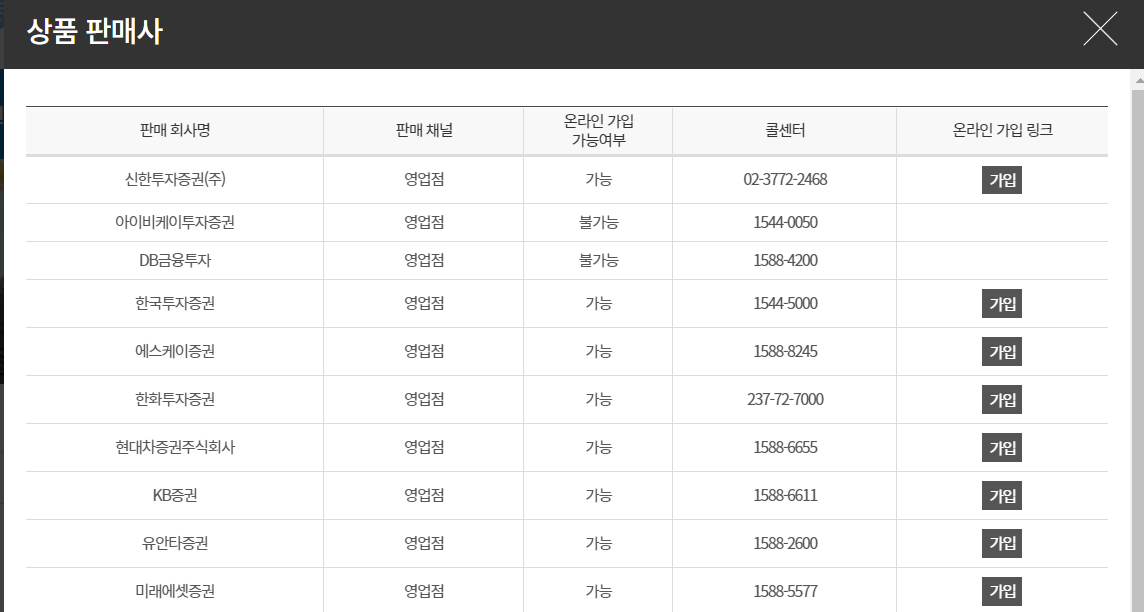Screen dimensions: 1144x612
Task: Click company name 현대차증권주식회사
Action: pyautogui.click(x=175, y=447)
